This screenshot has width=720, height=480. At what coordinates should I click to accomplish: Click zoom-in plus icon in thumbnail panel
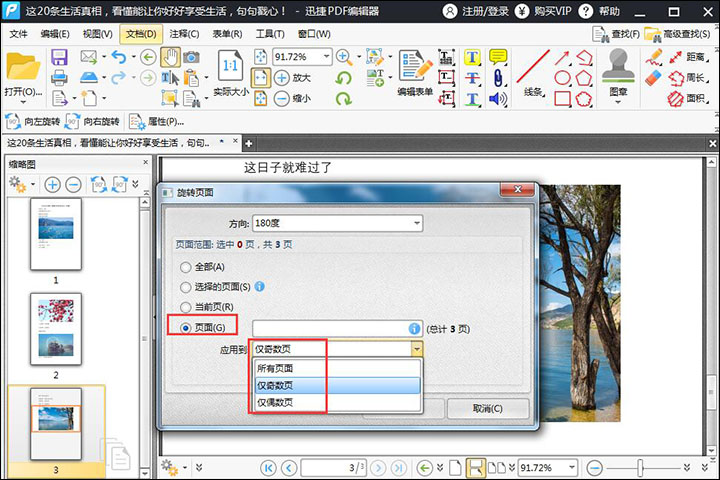[51, 185]
